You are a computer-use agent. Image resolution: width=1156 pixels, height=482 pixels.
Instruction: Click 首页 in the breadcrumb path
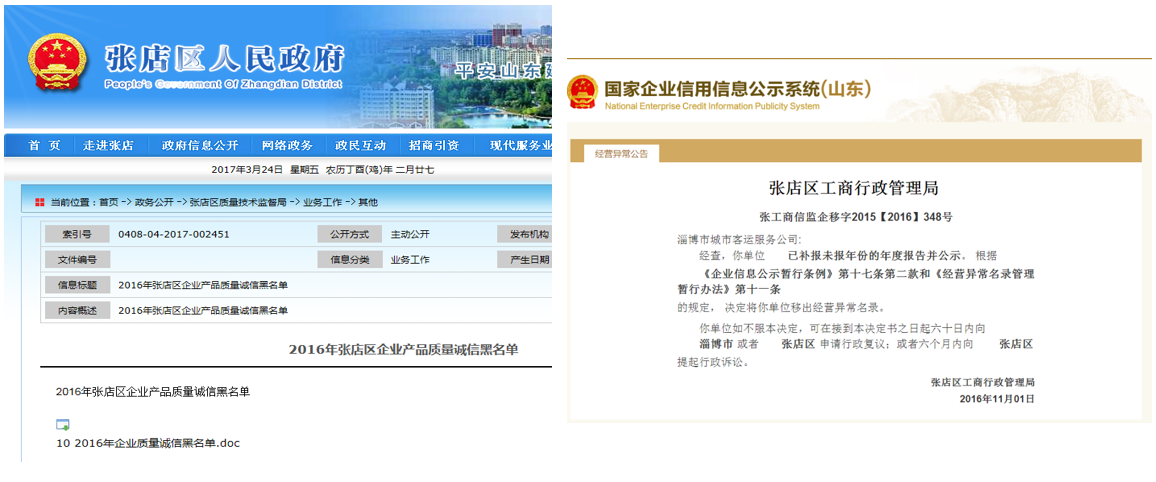coord(108,202)
